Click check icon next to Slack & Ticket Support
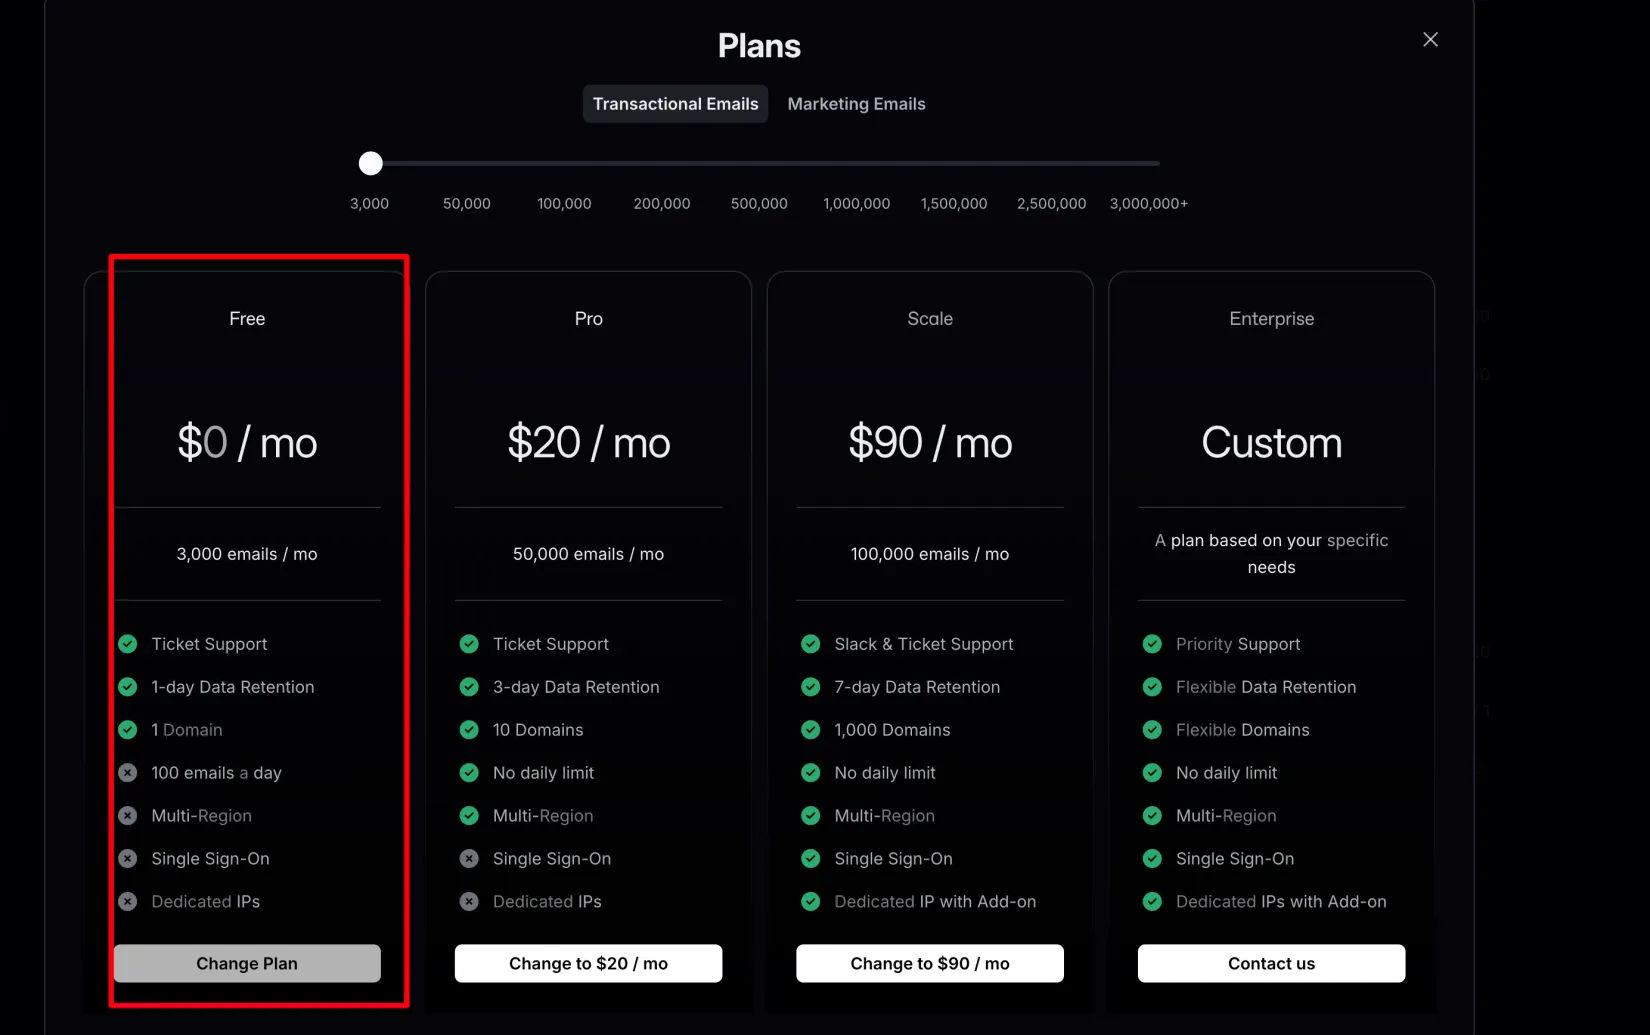The width and height of the screenshot is (1650, 1035). tap(811, 644)
